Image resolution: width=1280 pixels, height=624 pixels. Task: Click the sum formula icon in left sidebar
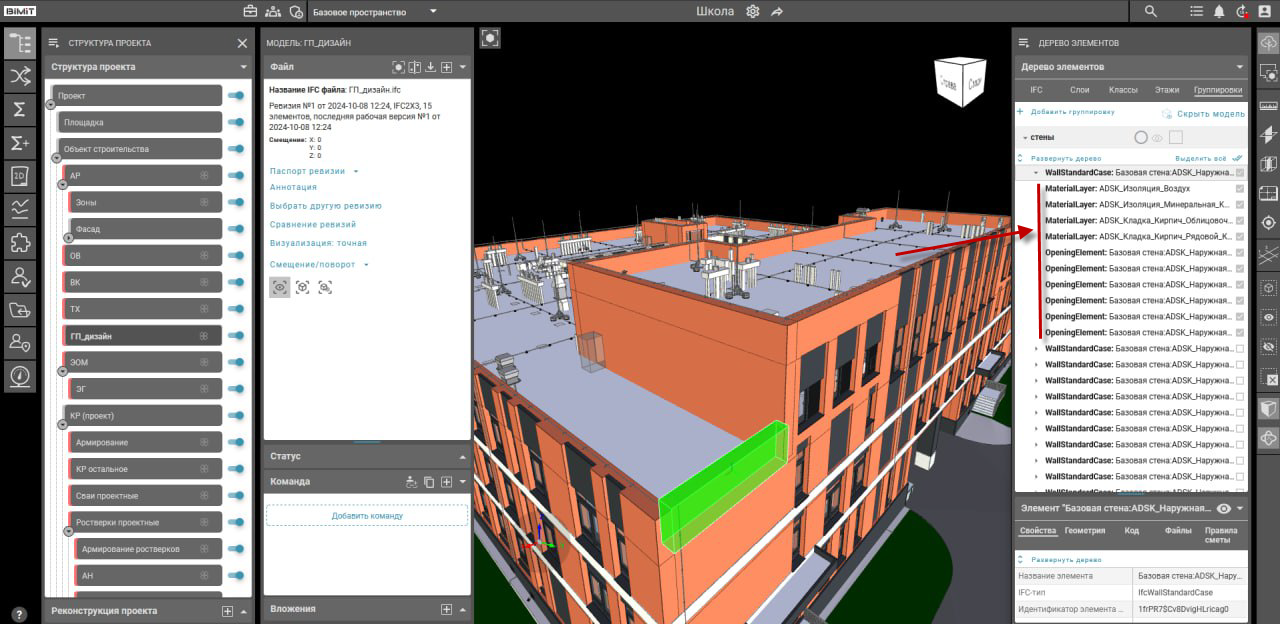pos(19,109)
